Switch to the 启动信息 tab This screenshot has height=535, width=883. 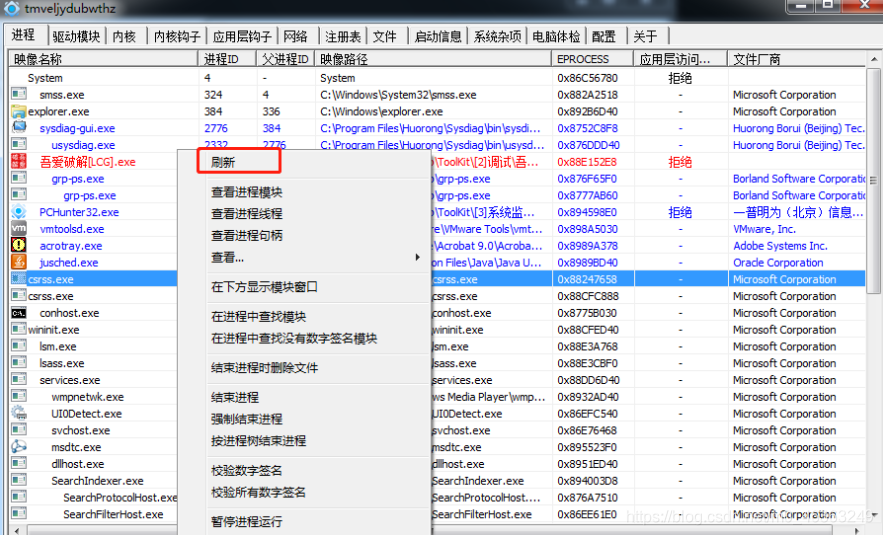click(x=438, y=37)
